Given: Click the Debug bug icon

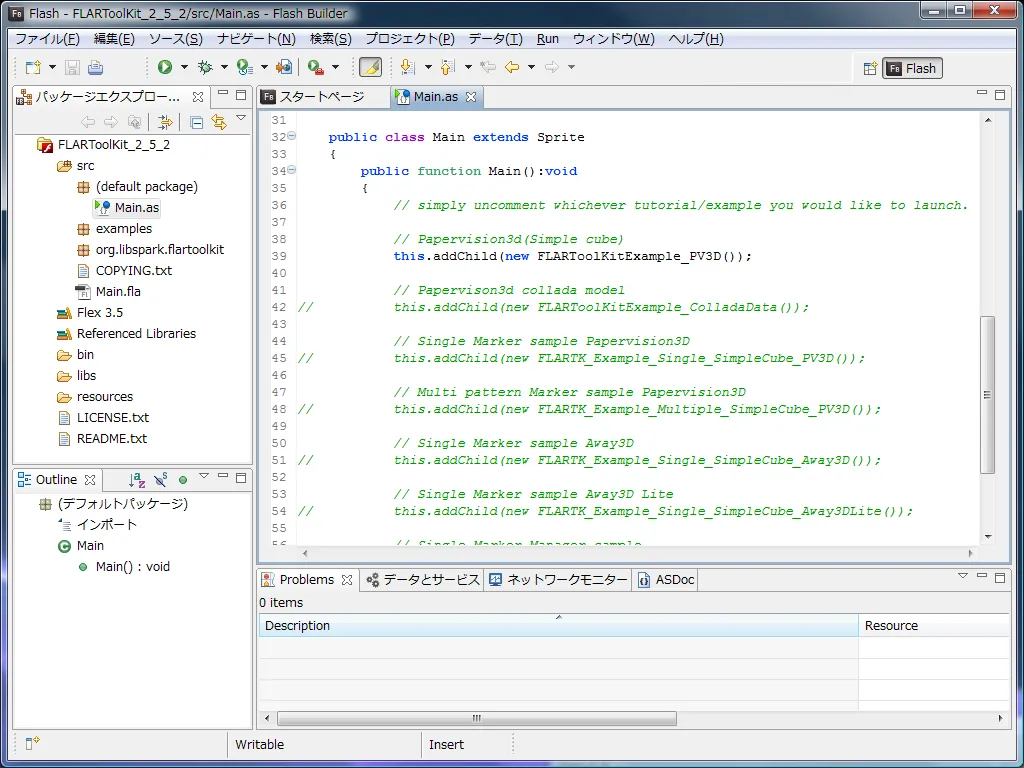Looking at the screenshot, I should [x=205, y=67].
